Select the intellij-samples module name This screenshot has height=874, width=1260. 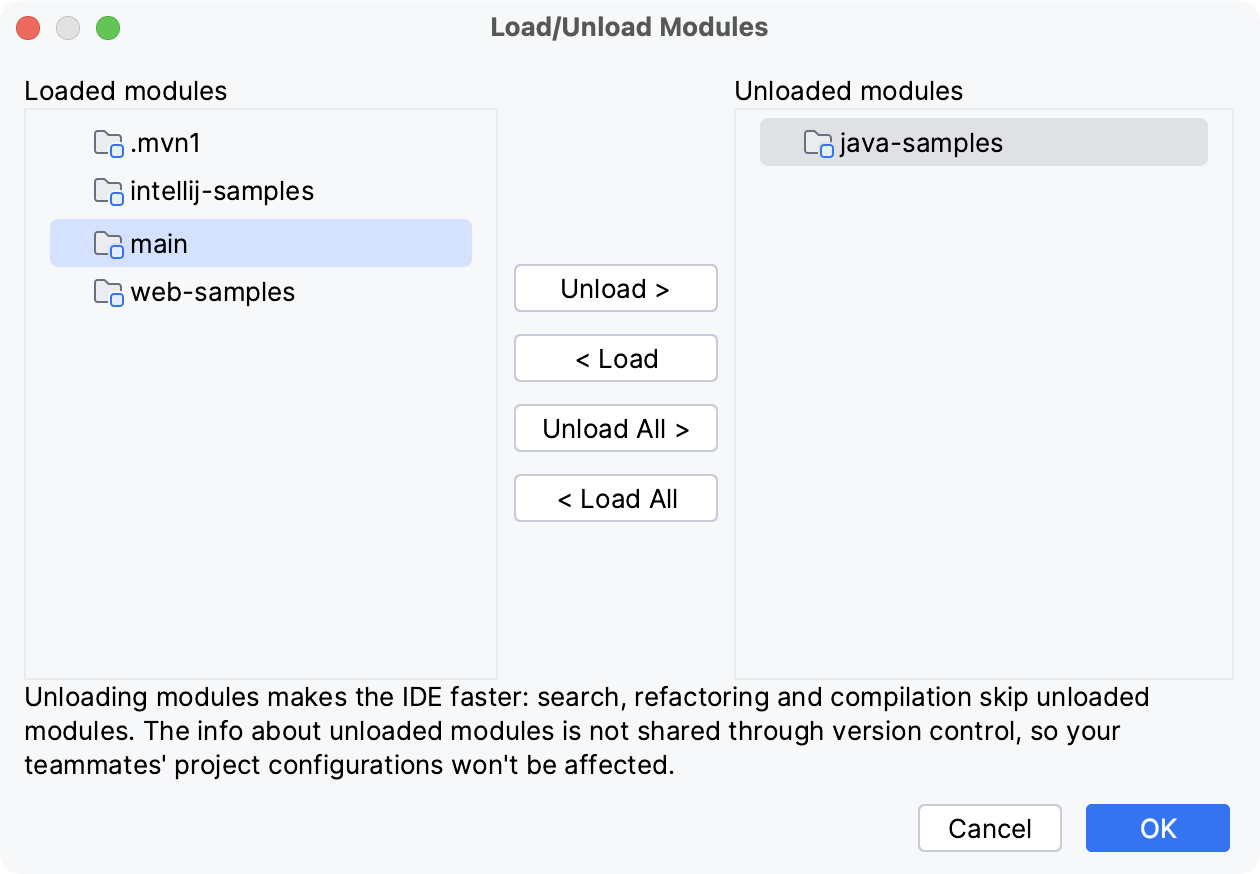point(222,191)
